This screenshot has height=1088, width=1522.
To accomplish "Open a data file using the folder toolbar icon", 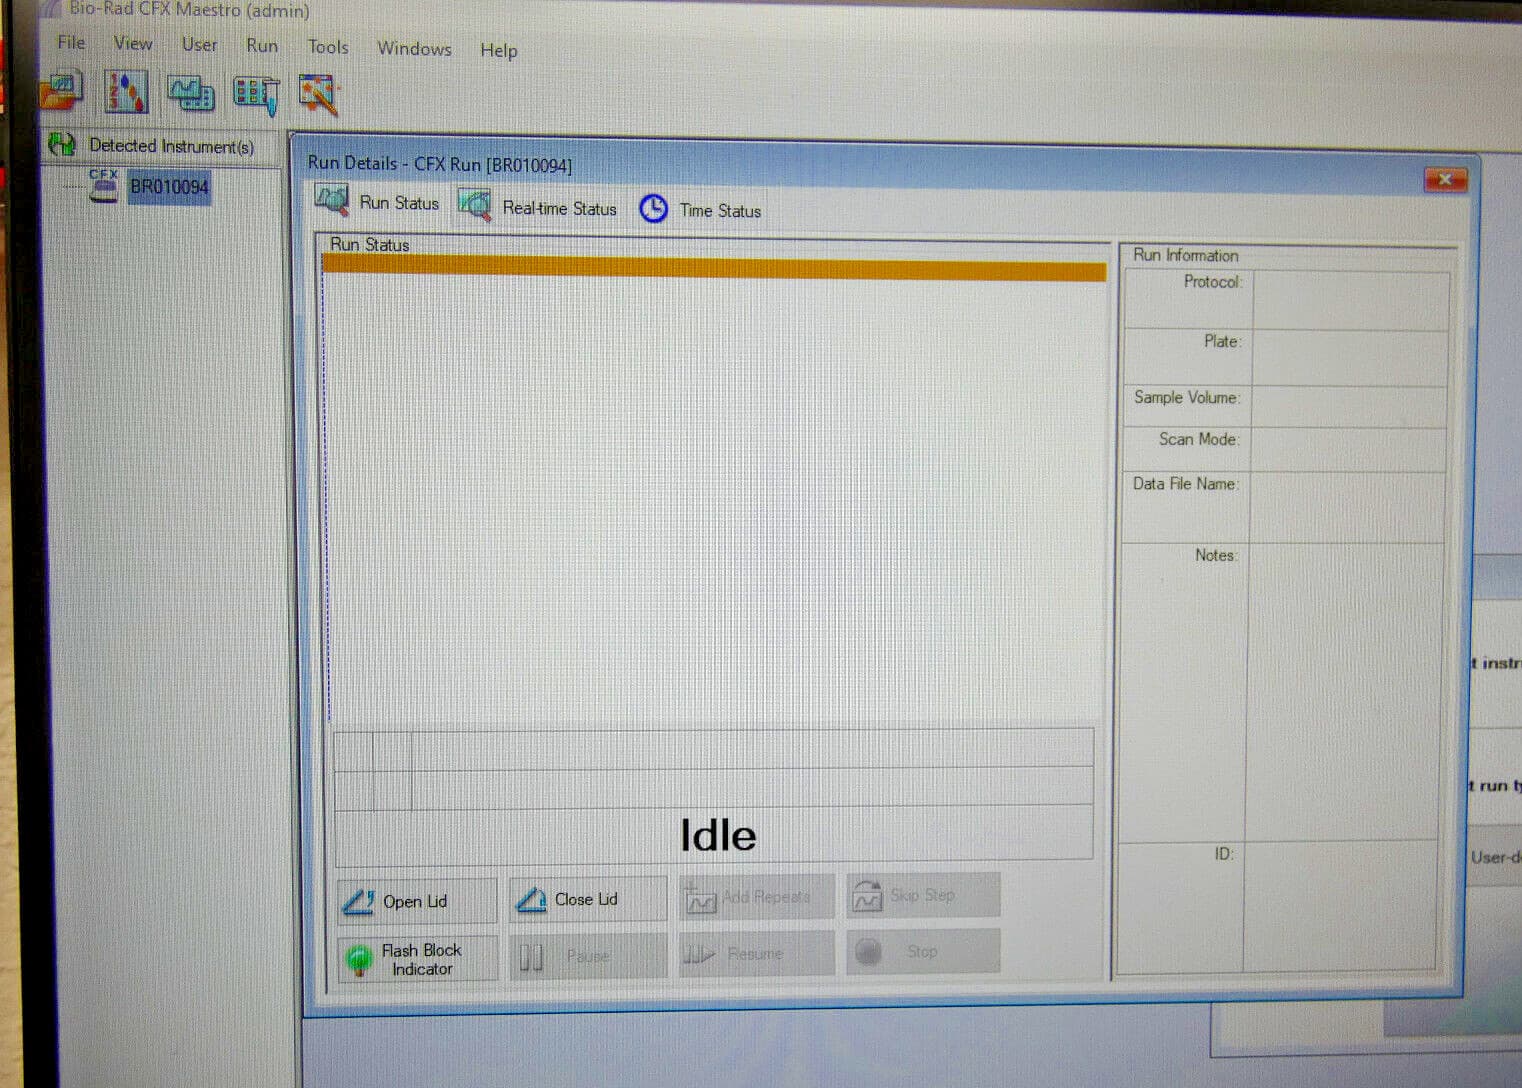I will [x=60, y=90].
